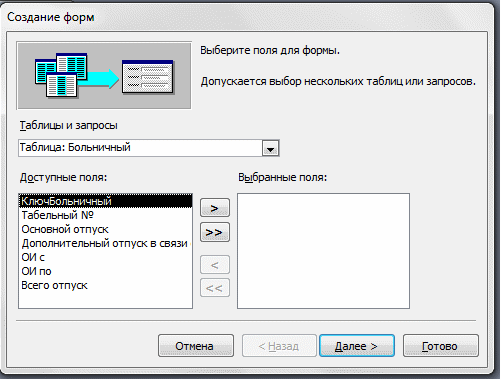Add selected field with single arrow button
The height and width of the screenshot is (380, 501).
coord(215,208)
